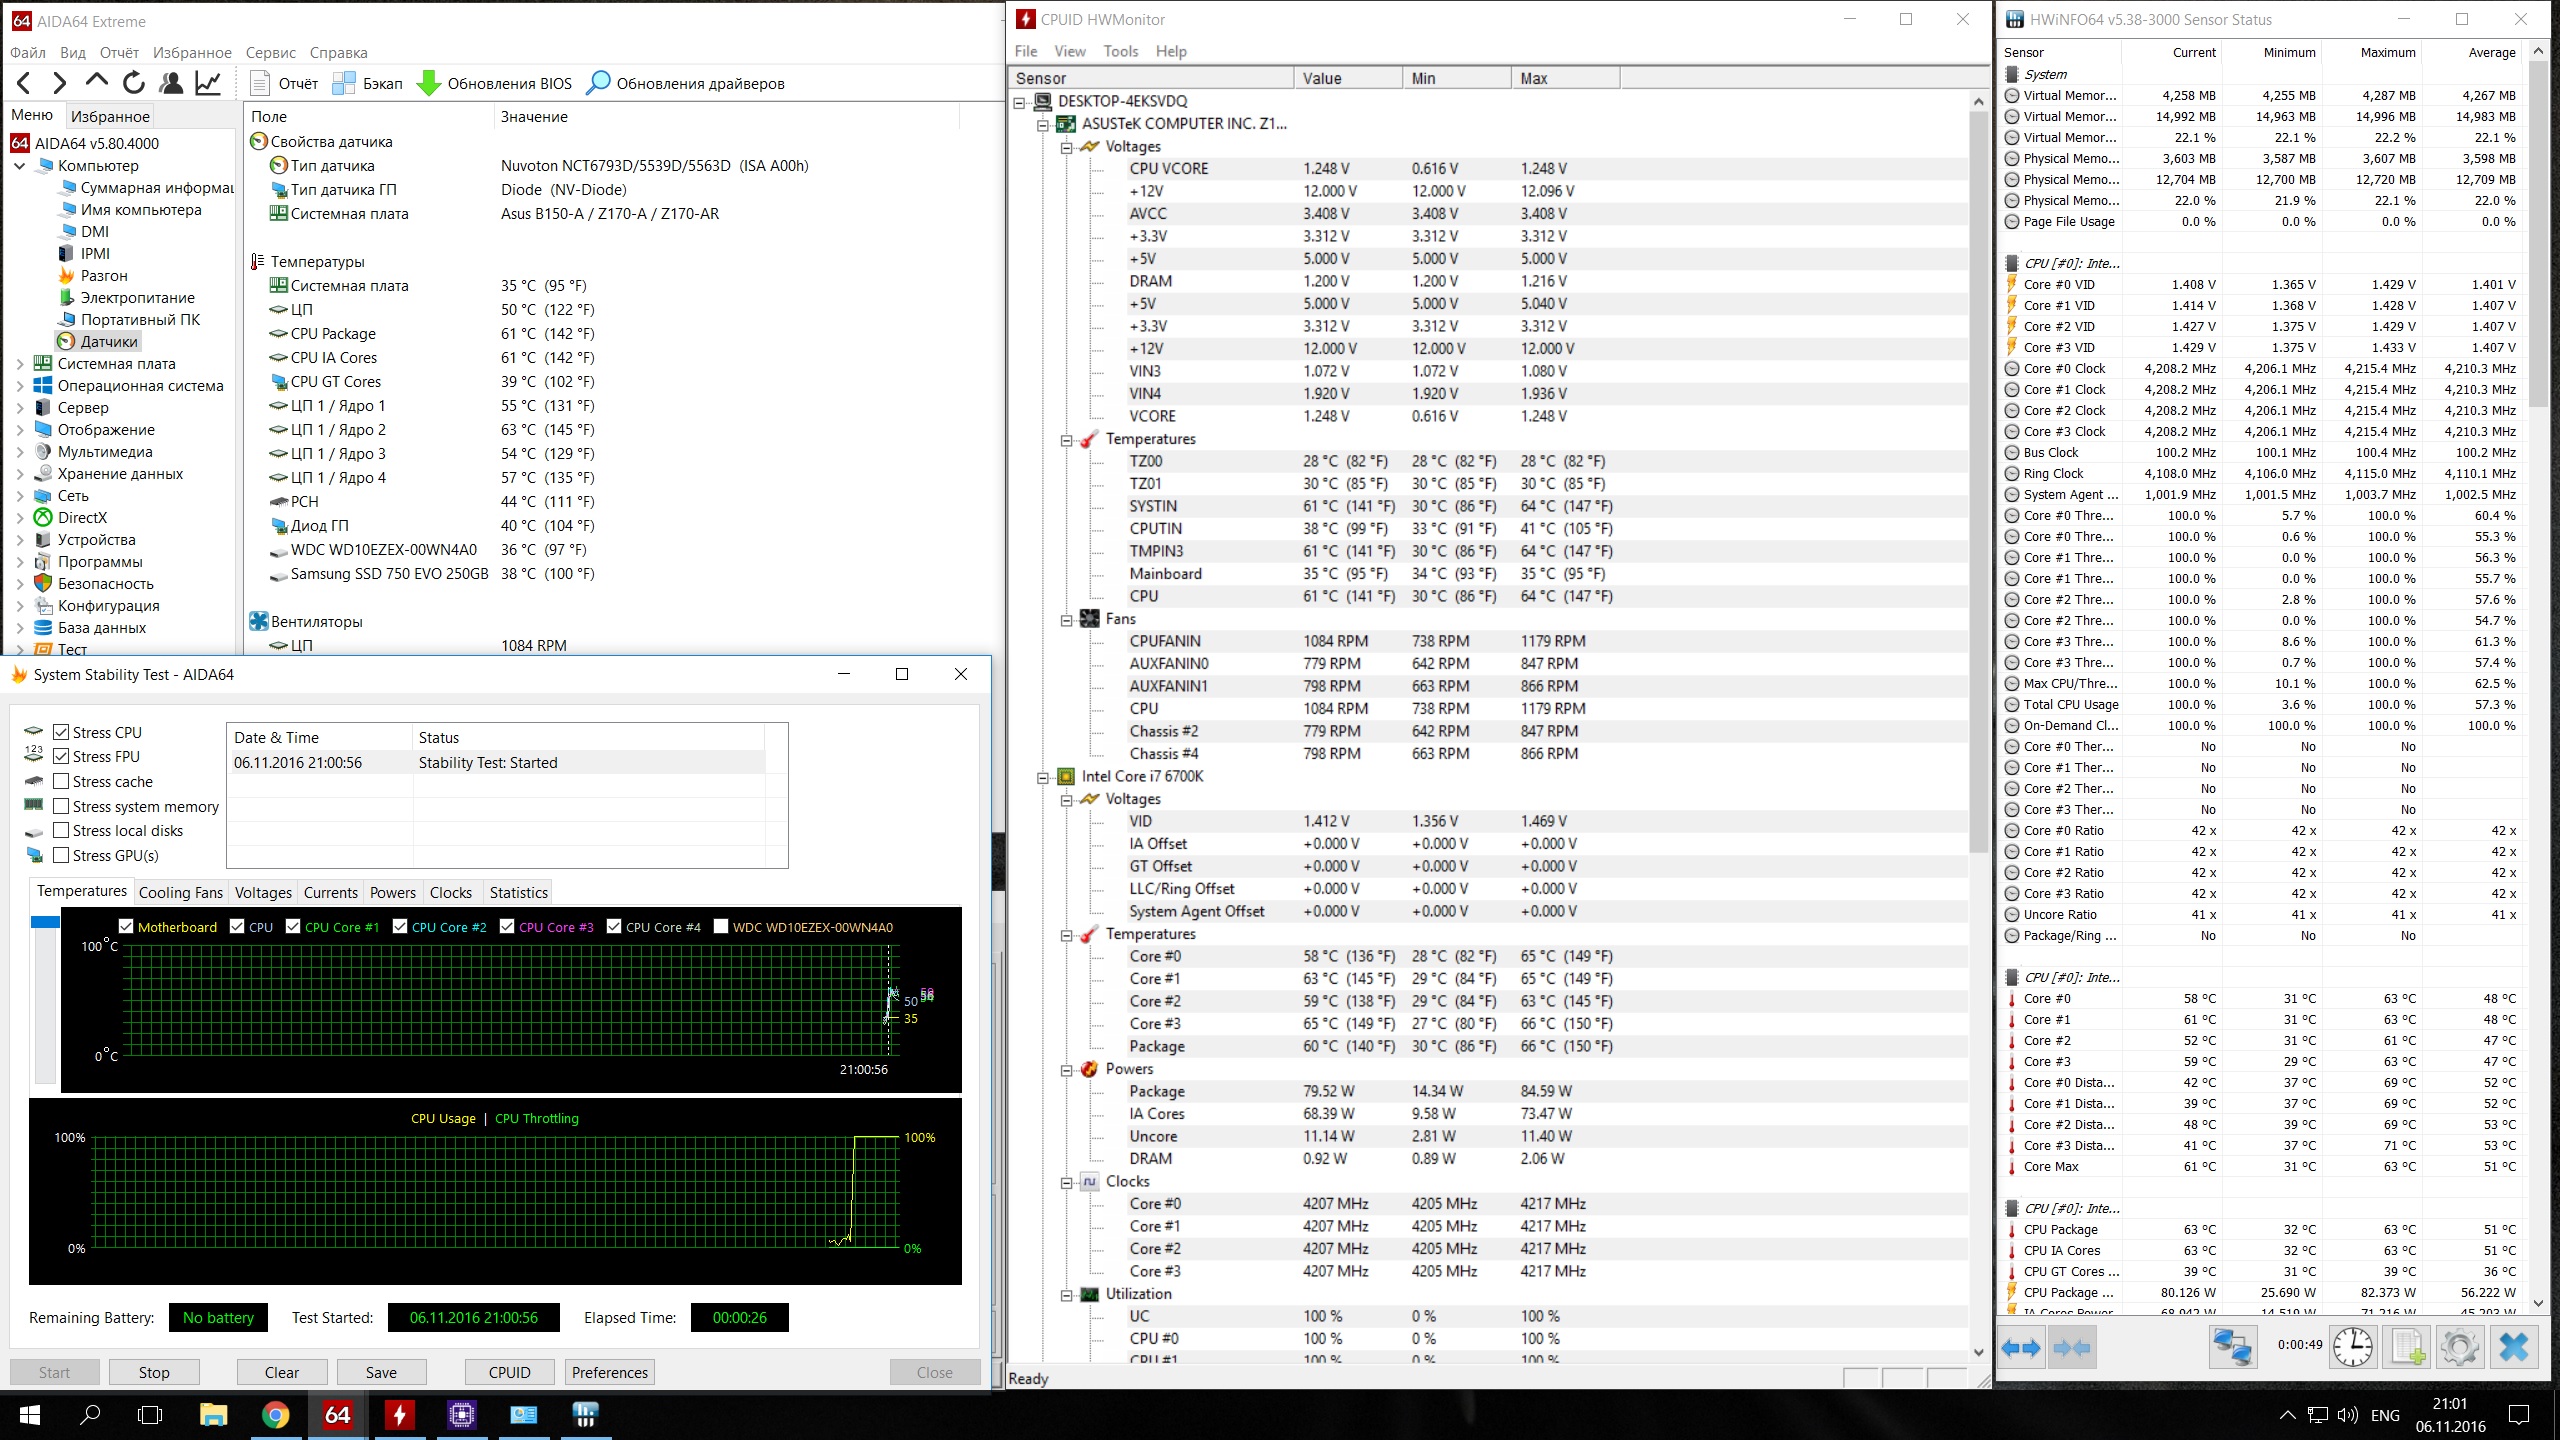This screenshot has width=2560, height=1440.
Task: Click the HWiNFO blue expand arrows icon
Action: tap(2021, 1348)
